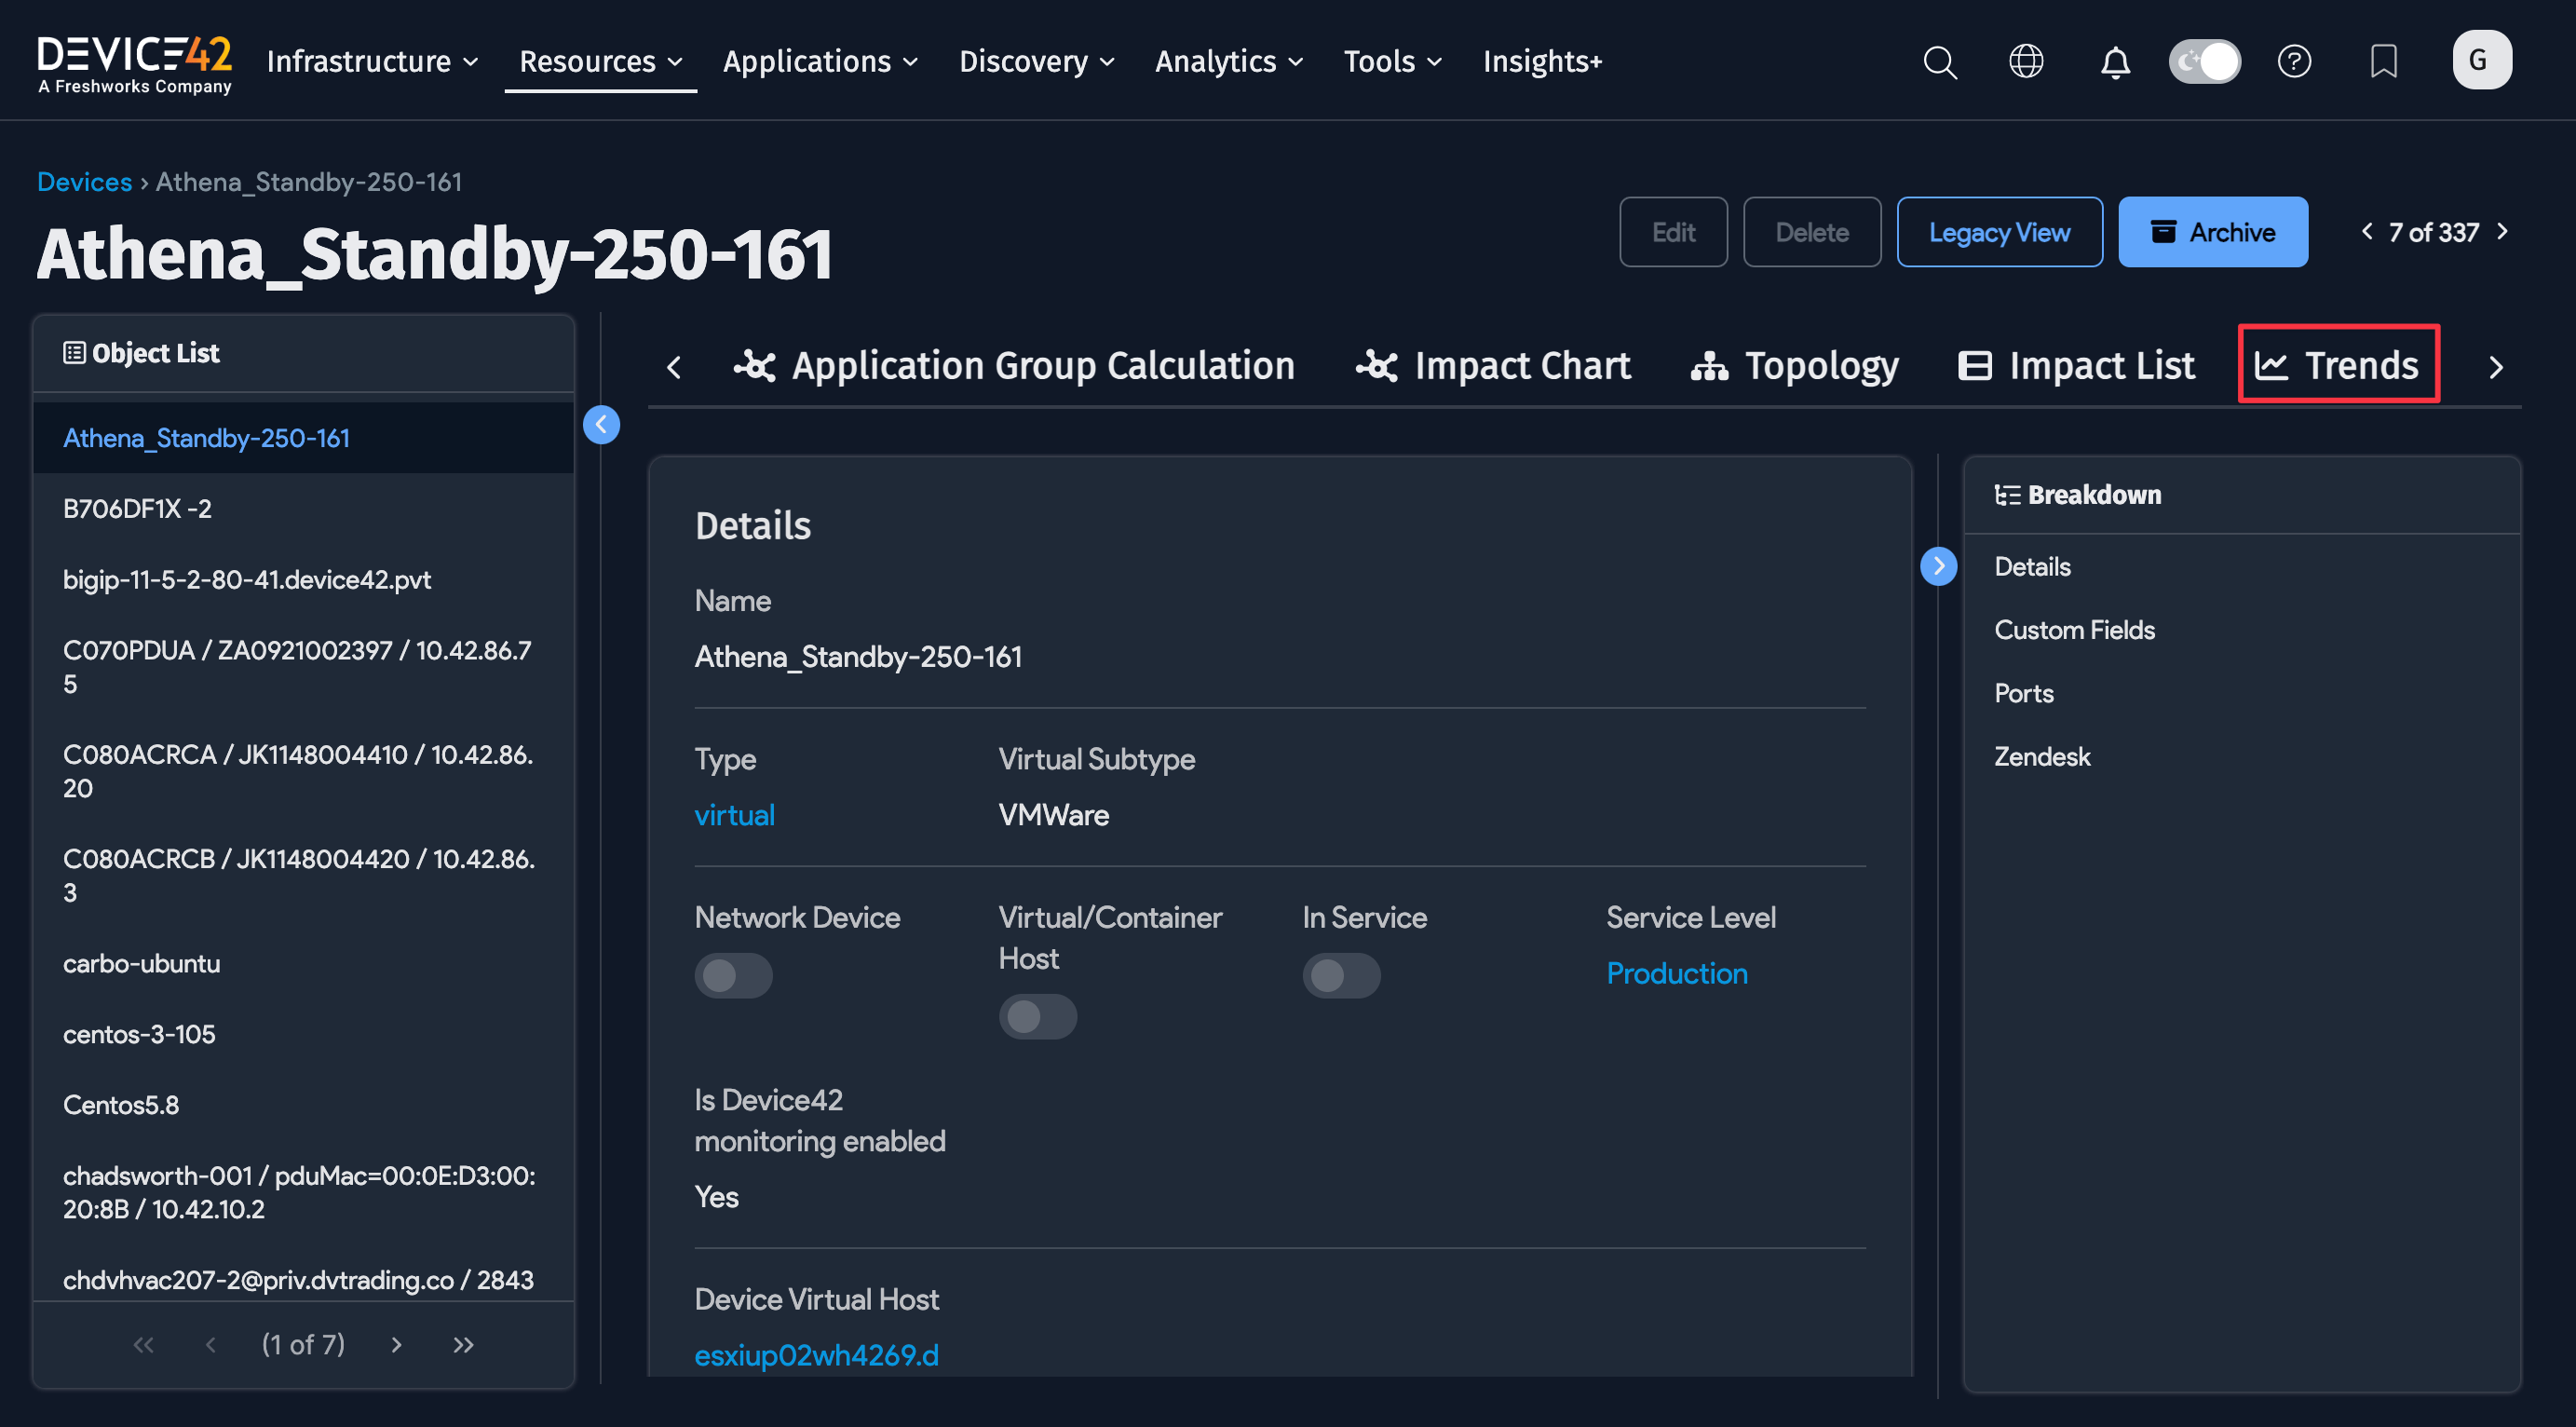Open the Production service level link

1676,973
